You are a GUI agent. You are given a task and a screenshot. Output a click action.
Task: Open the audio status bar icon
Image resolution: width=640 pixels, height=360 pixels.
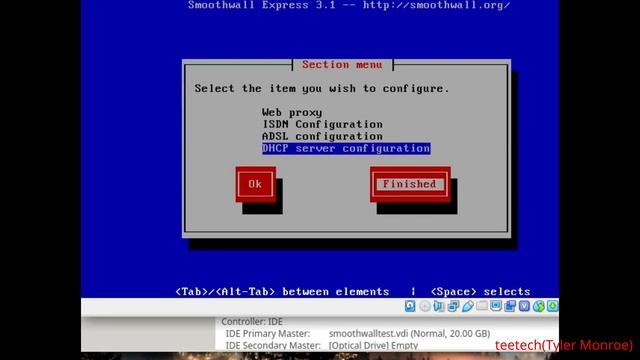click(x=439, y=306)
